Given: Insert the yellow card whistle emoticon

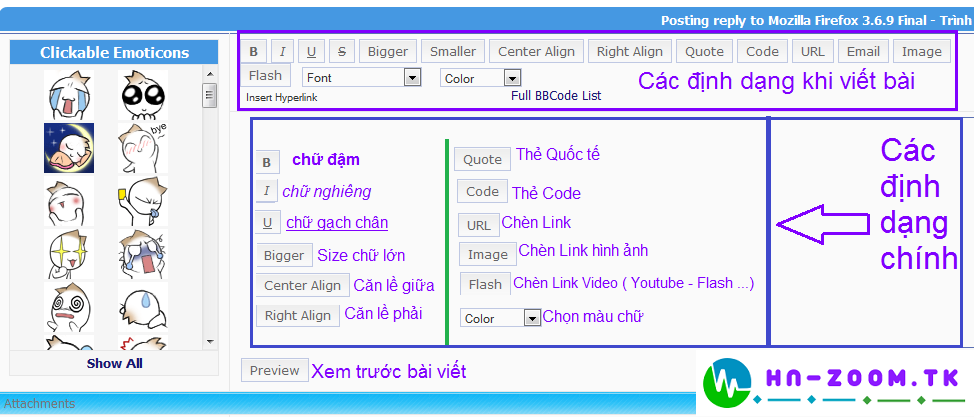Looking at the screenshot, I should [143, 201].
